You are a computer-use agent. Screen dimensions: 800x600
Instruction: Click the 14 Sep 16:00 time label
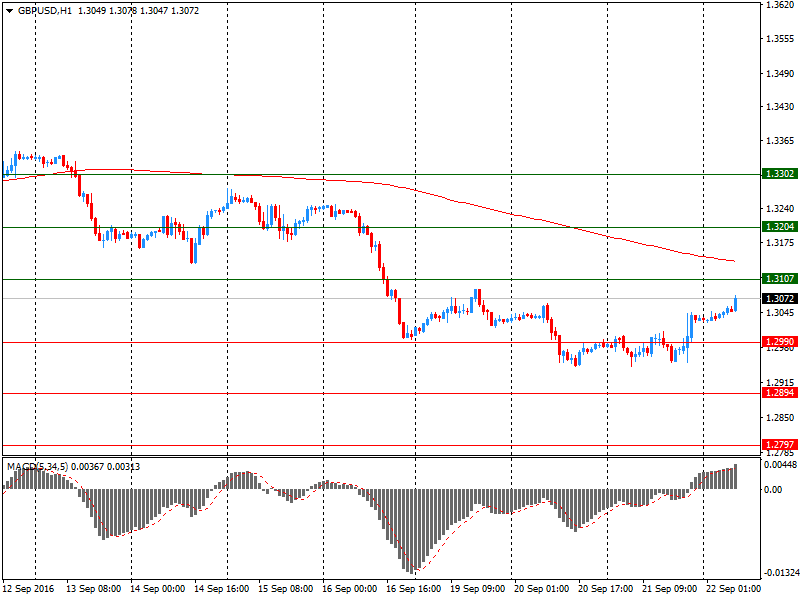pos(221,589)
